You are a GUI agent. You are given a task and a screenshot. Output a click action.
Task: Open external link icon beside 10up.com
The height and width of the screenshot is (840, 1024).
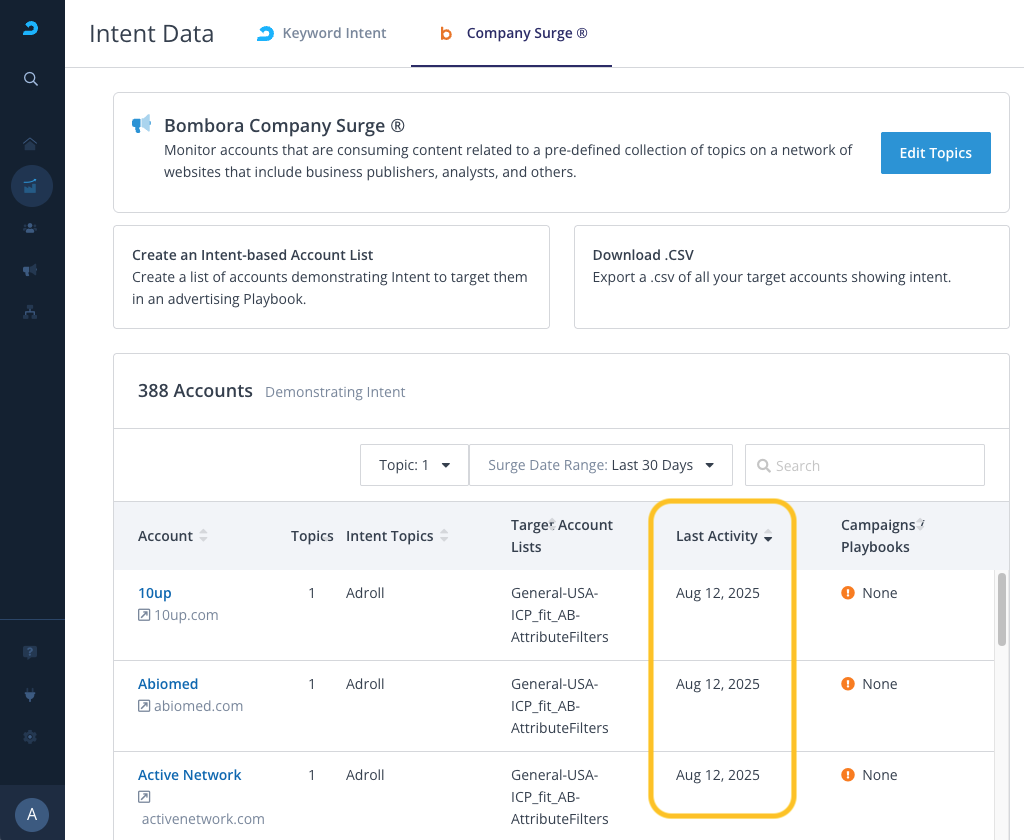(x=144, y=615)
